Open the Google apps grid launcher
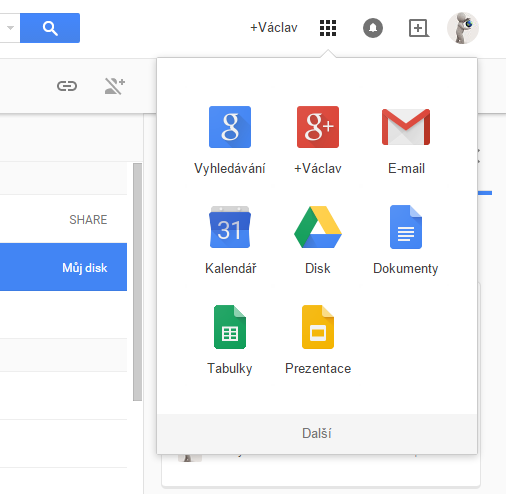506x494 pixels. 328,28
